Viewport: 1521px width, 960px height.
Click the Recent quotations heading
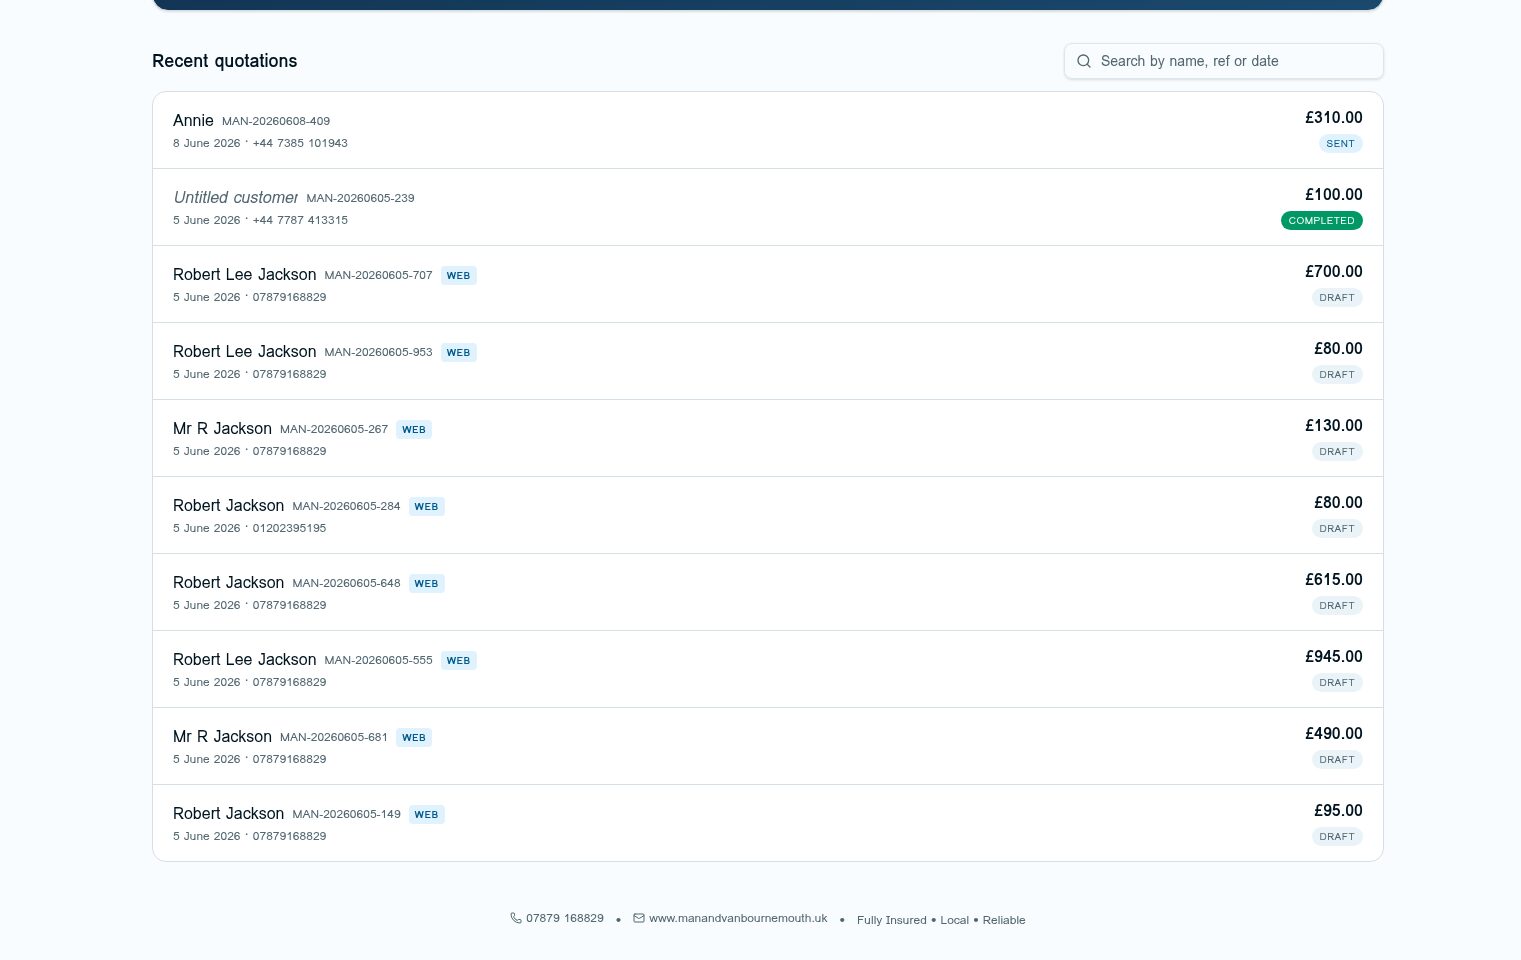[225, 61]
